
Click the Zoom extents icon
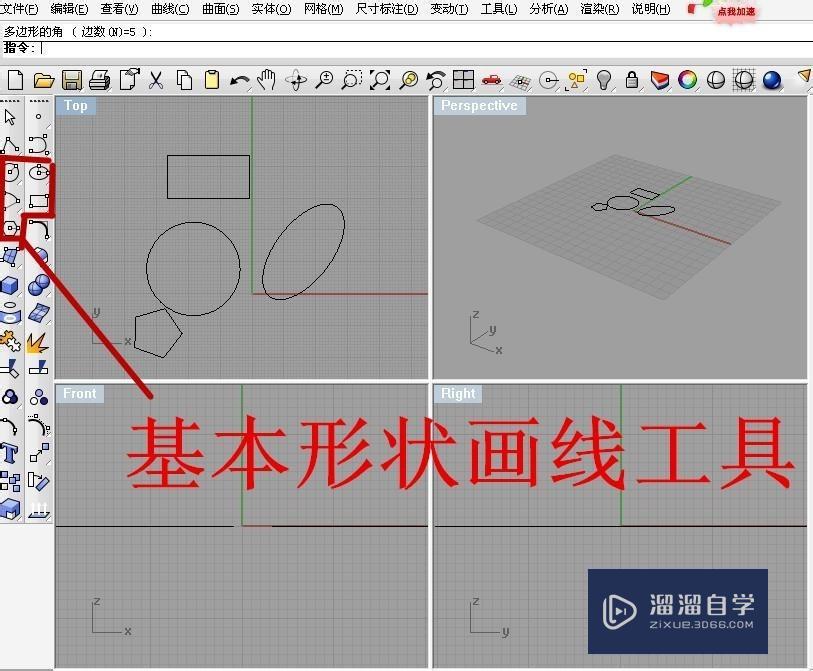click(380, 80)
